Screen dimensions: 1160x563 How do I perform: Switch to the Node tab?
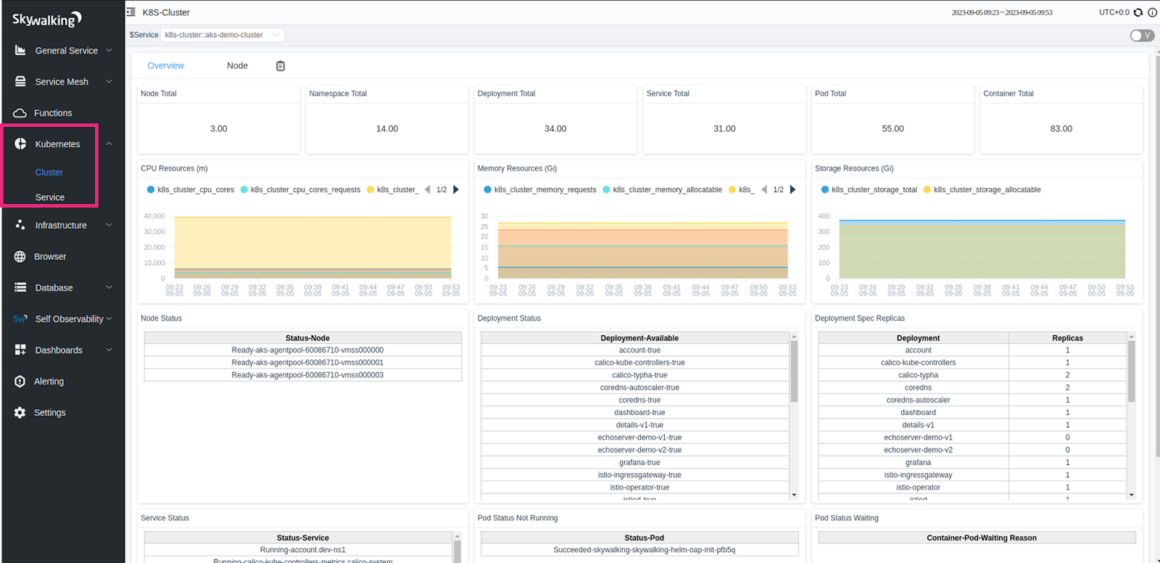237,66
